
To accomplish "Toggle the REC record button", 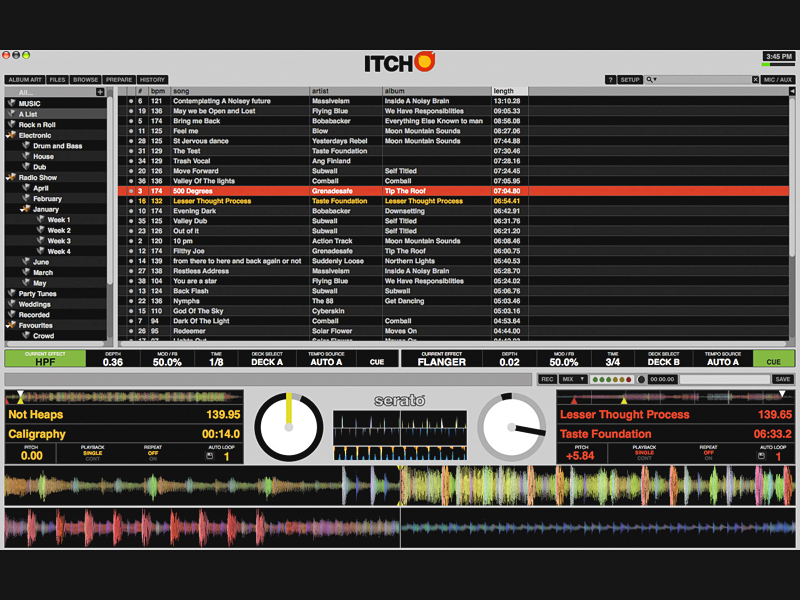I will [x=547, y=380].
